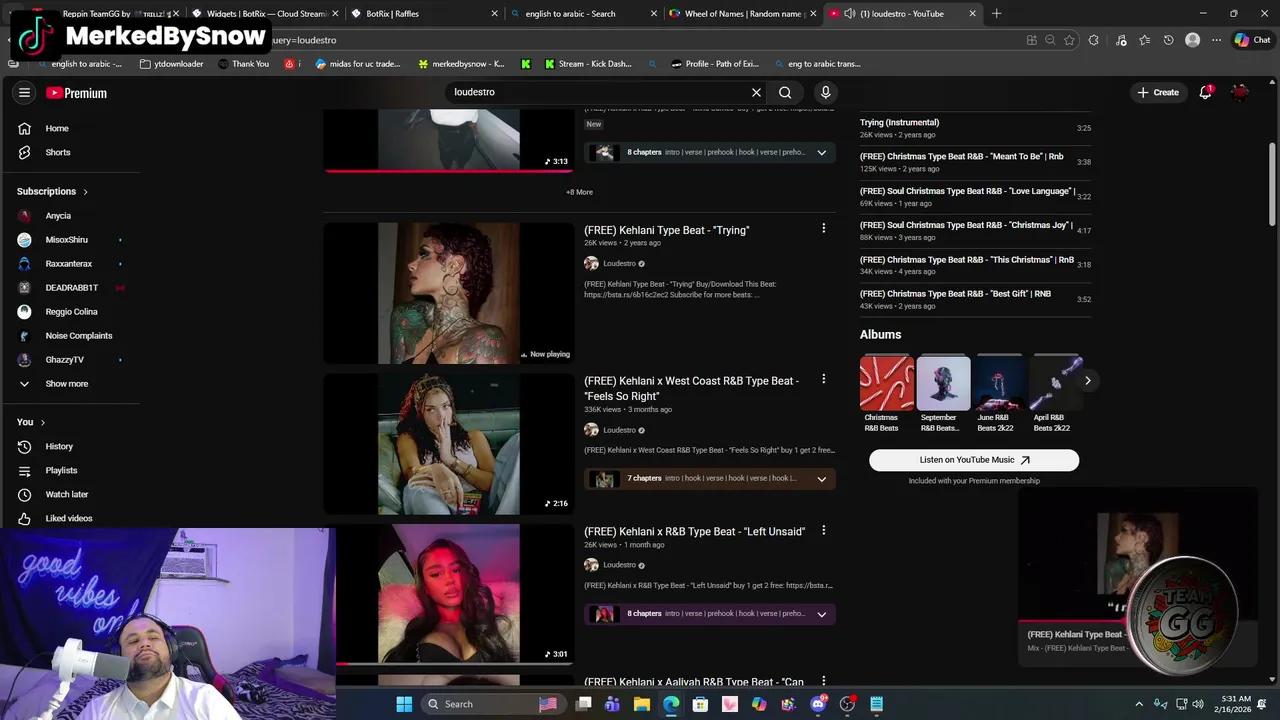Open "(FREE) Kehlani Type Beat - Trying" title

pyautogui.click(x=666, y=230)
